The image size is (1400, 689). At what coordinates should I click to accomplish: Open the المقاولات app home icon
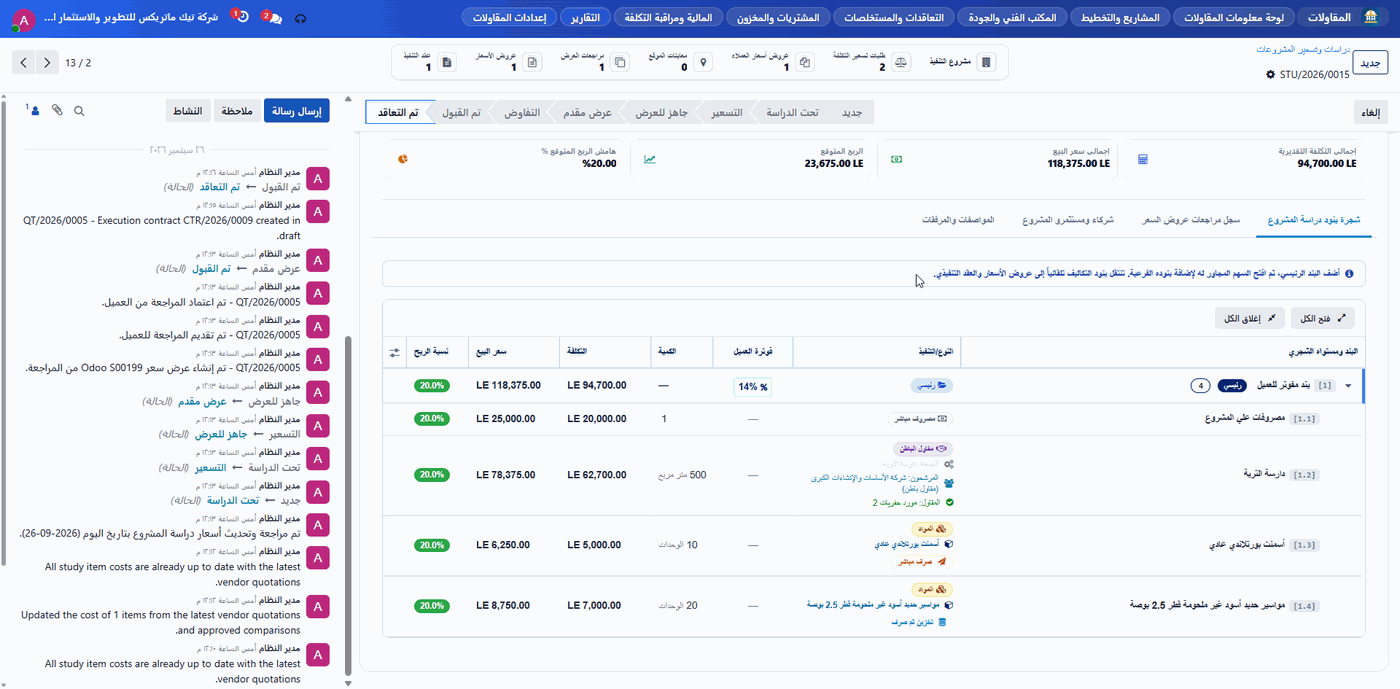point(1370,18)
